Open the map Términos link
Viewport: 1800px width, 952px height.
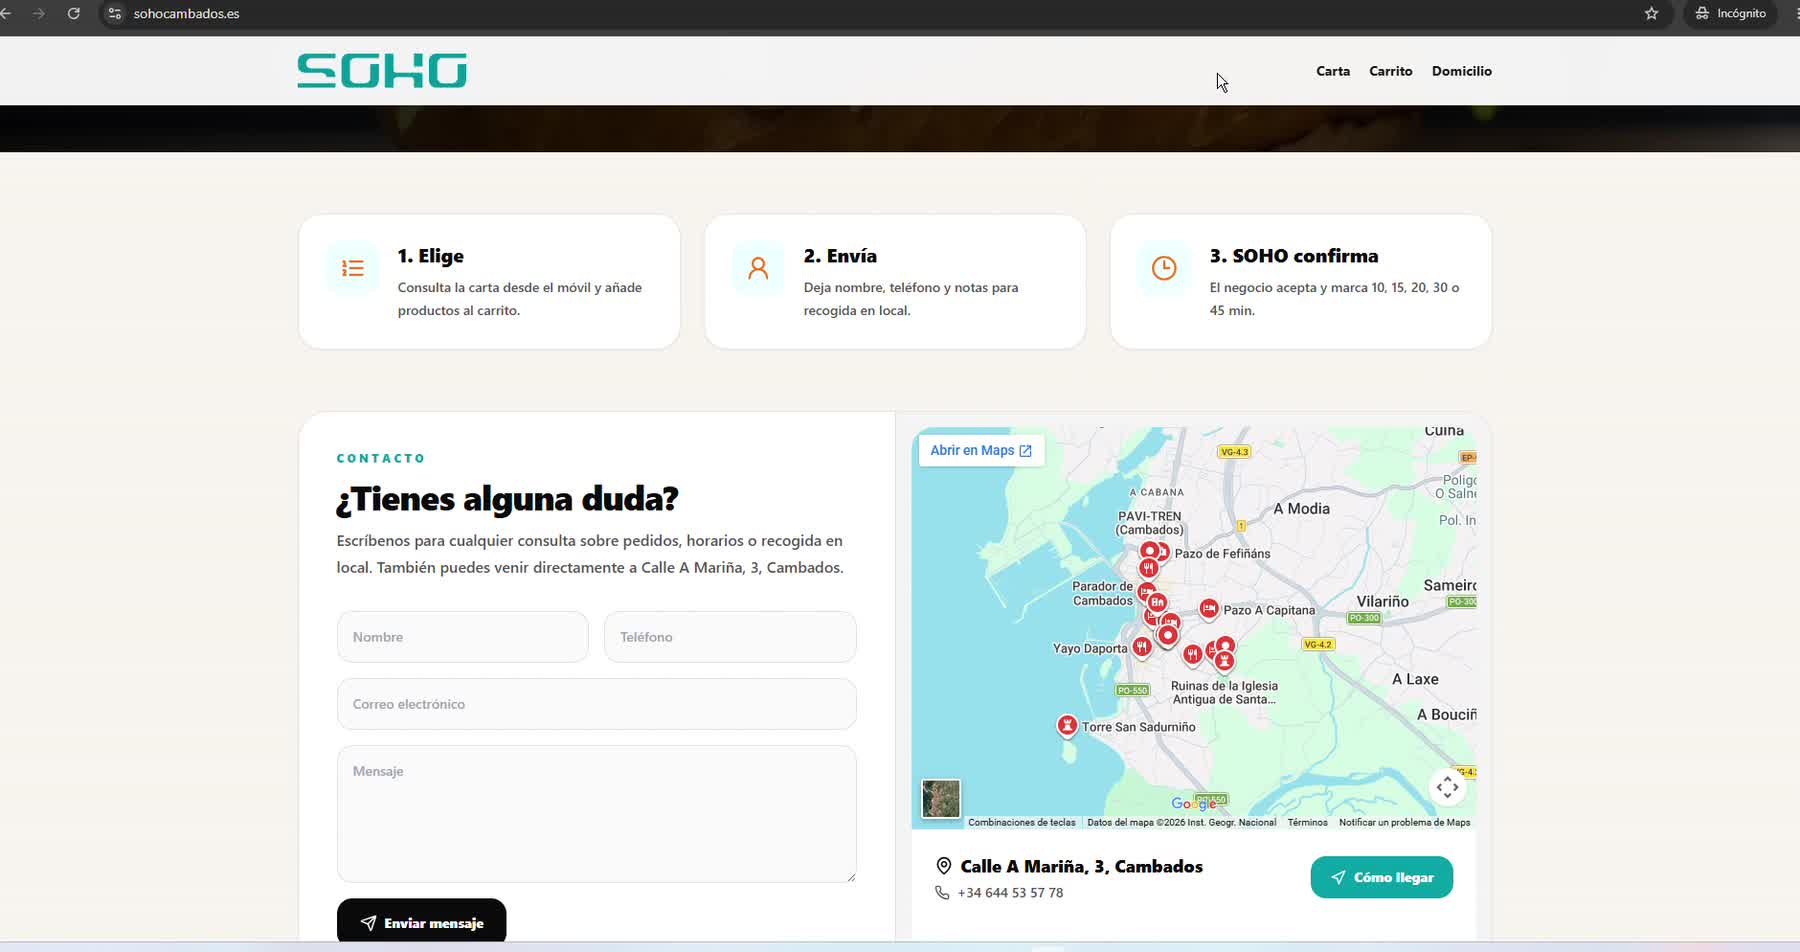click(1307, 822)
